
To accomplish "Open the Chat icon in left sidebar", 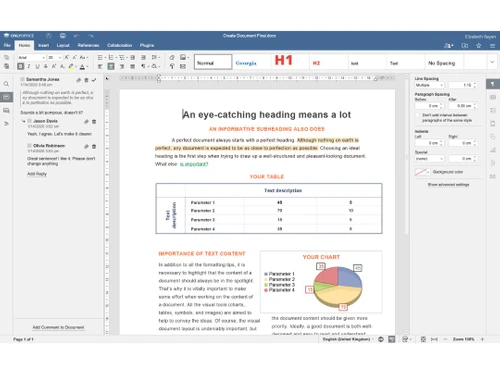I will point(6,111).
